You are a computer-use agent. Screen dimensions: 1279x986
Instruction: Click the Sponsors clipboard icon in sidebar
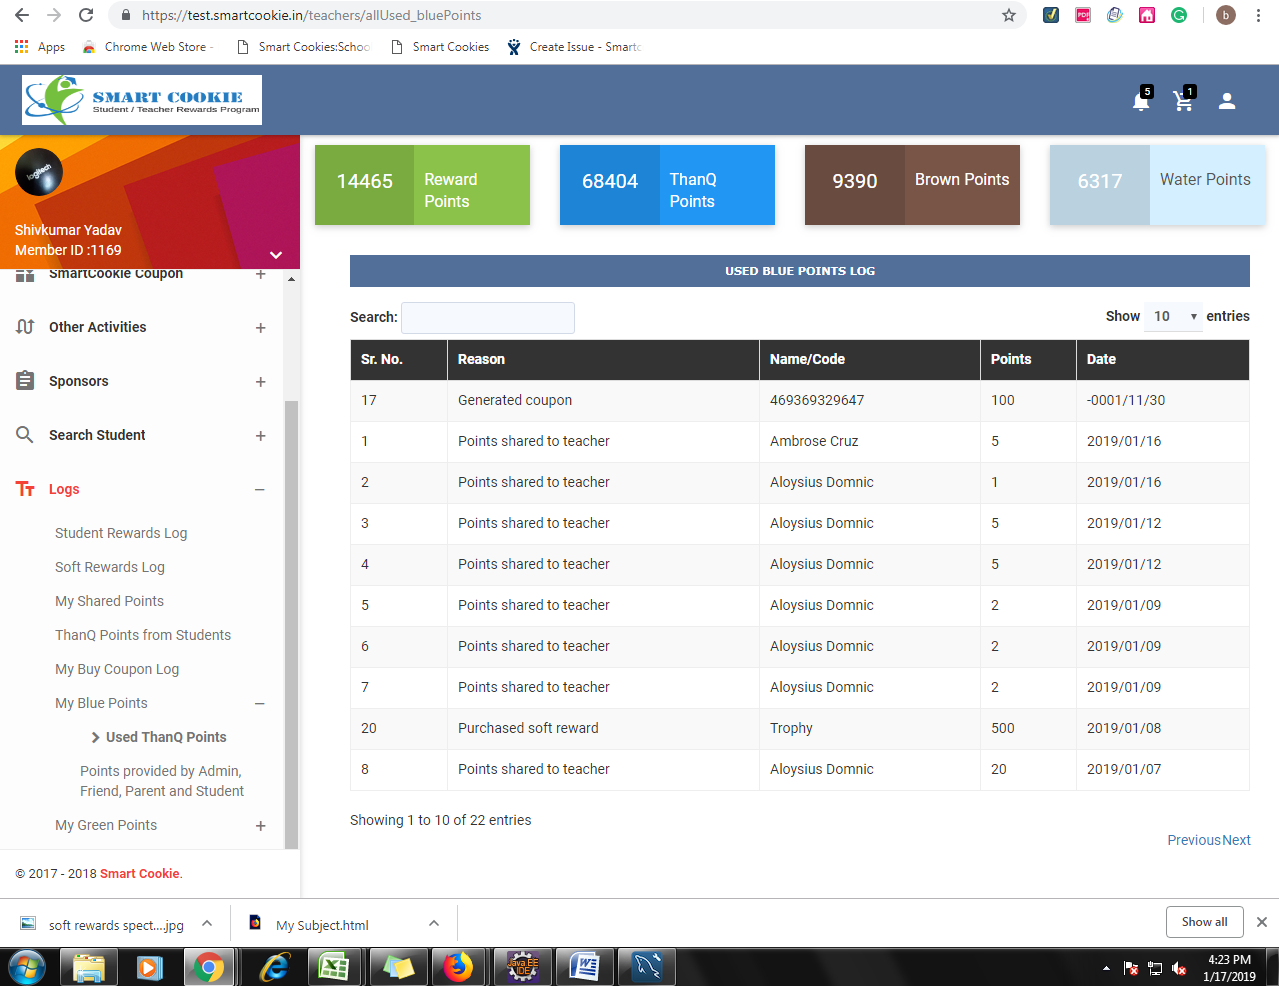[25, 381]
